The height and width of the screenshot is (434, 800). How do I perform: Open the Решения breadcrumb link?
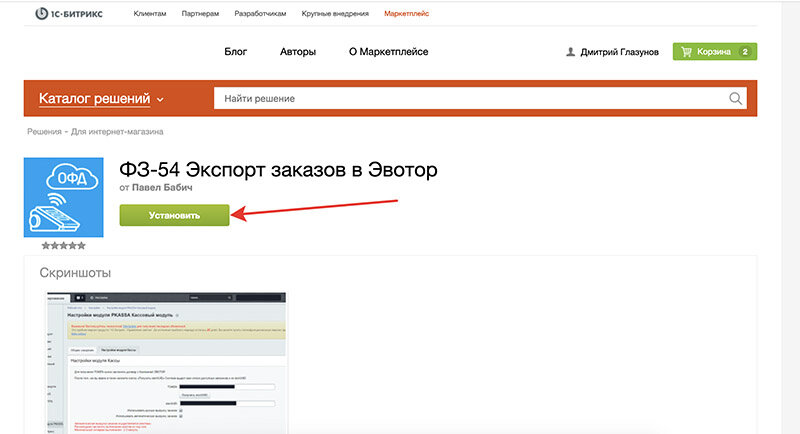tap(44, 132)
